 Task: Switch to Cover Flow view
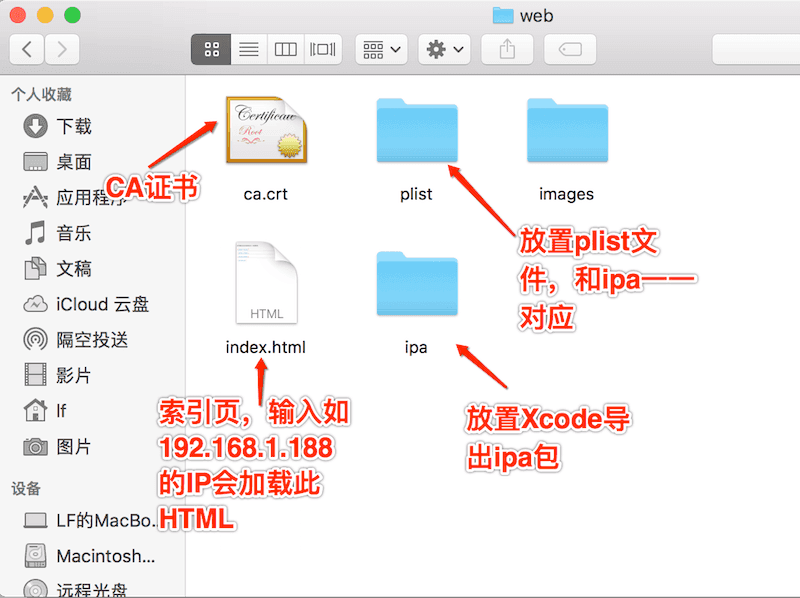point(323,49)
